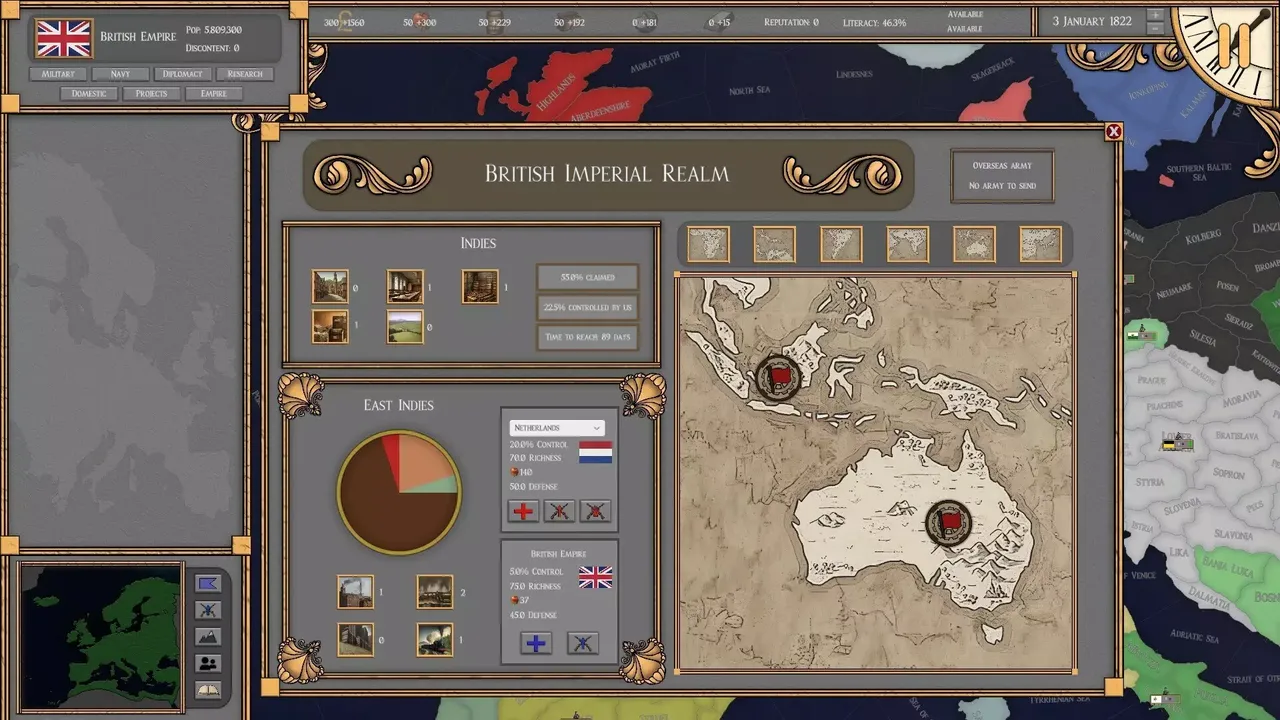
Task: Click the Indies street scene building icon
Action: click(330, 287)
